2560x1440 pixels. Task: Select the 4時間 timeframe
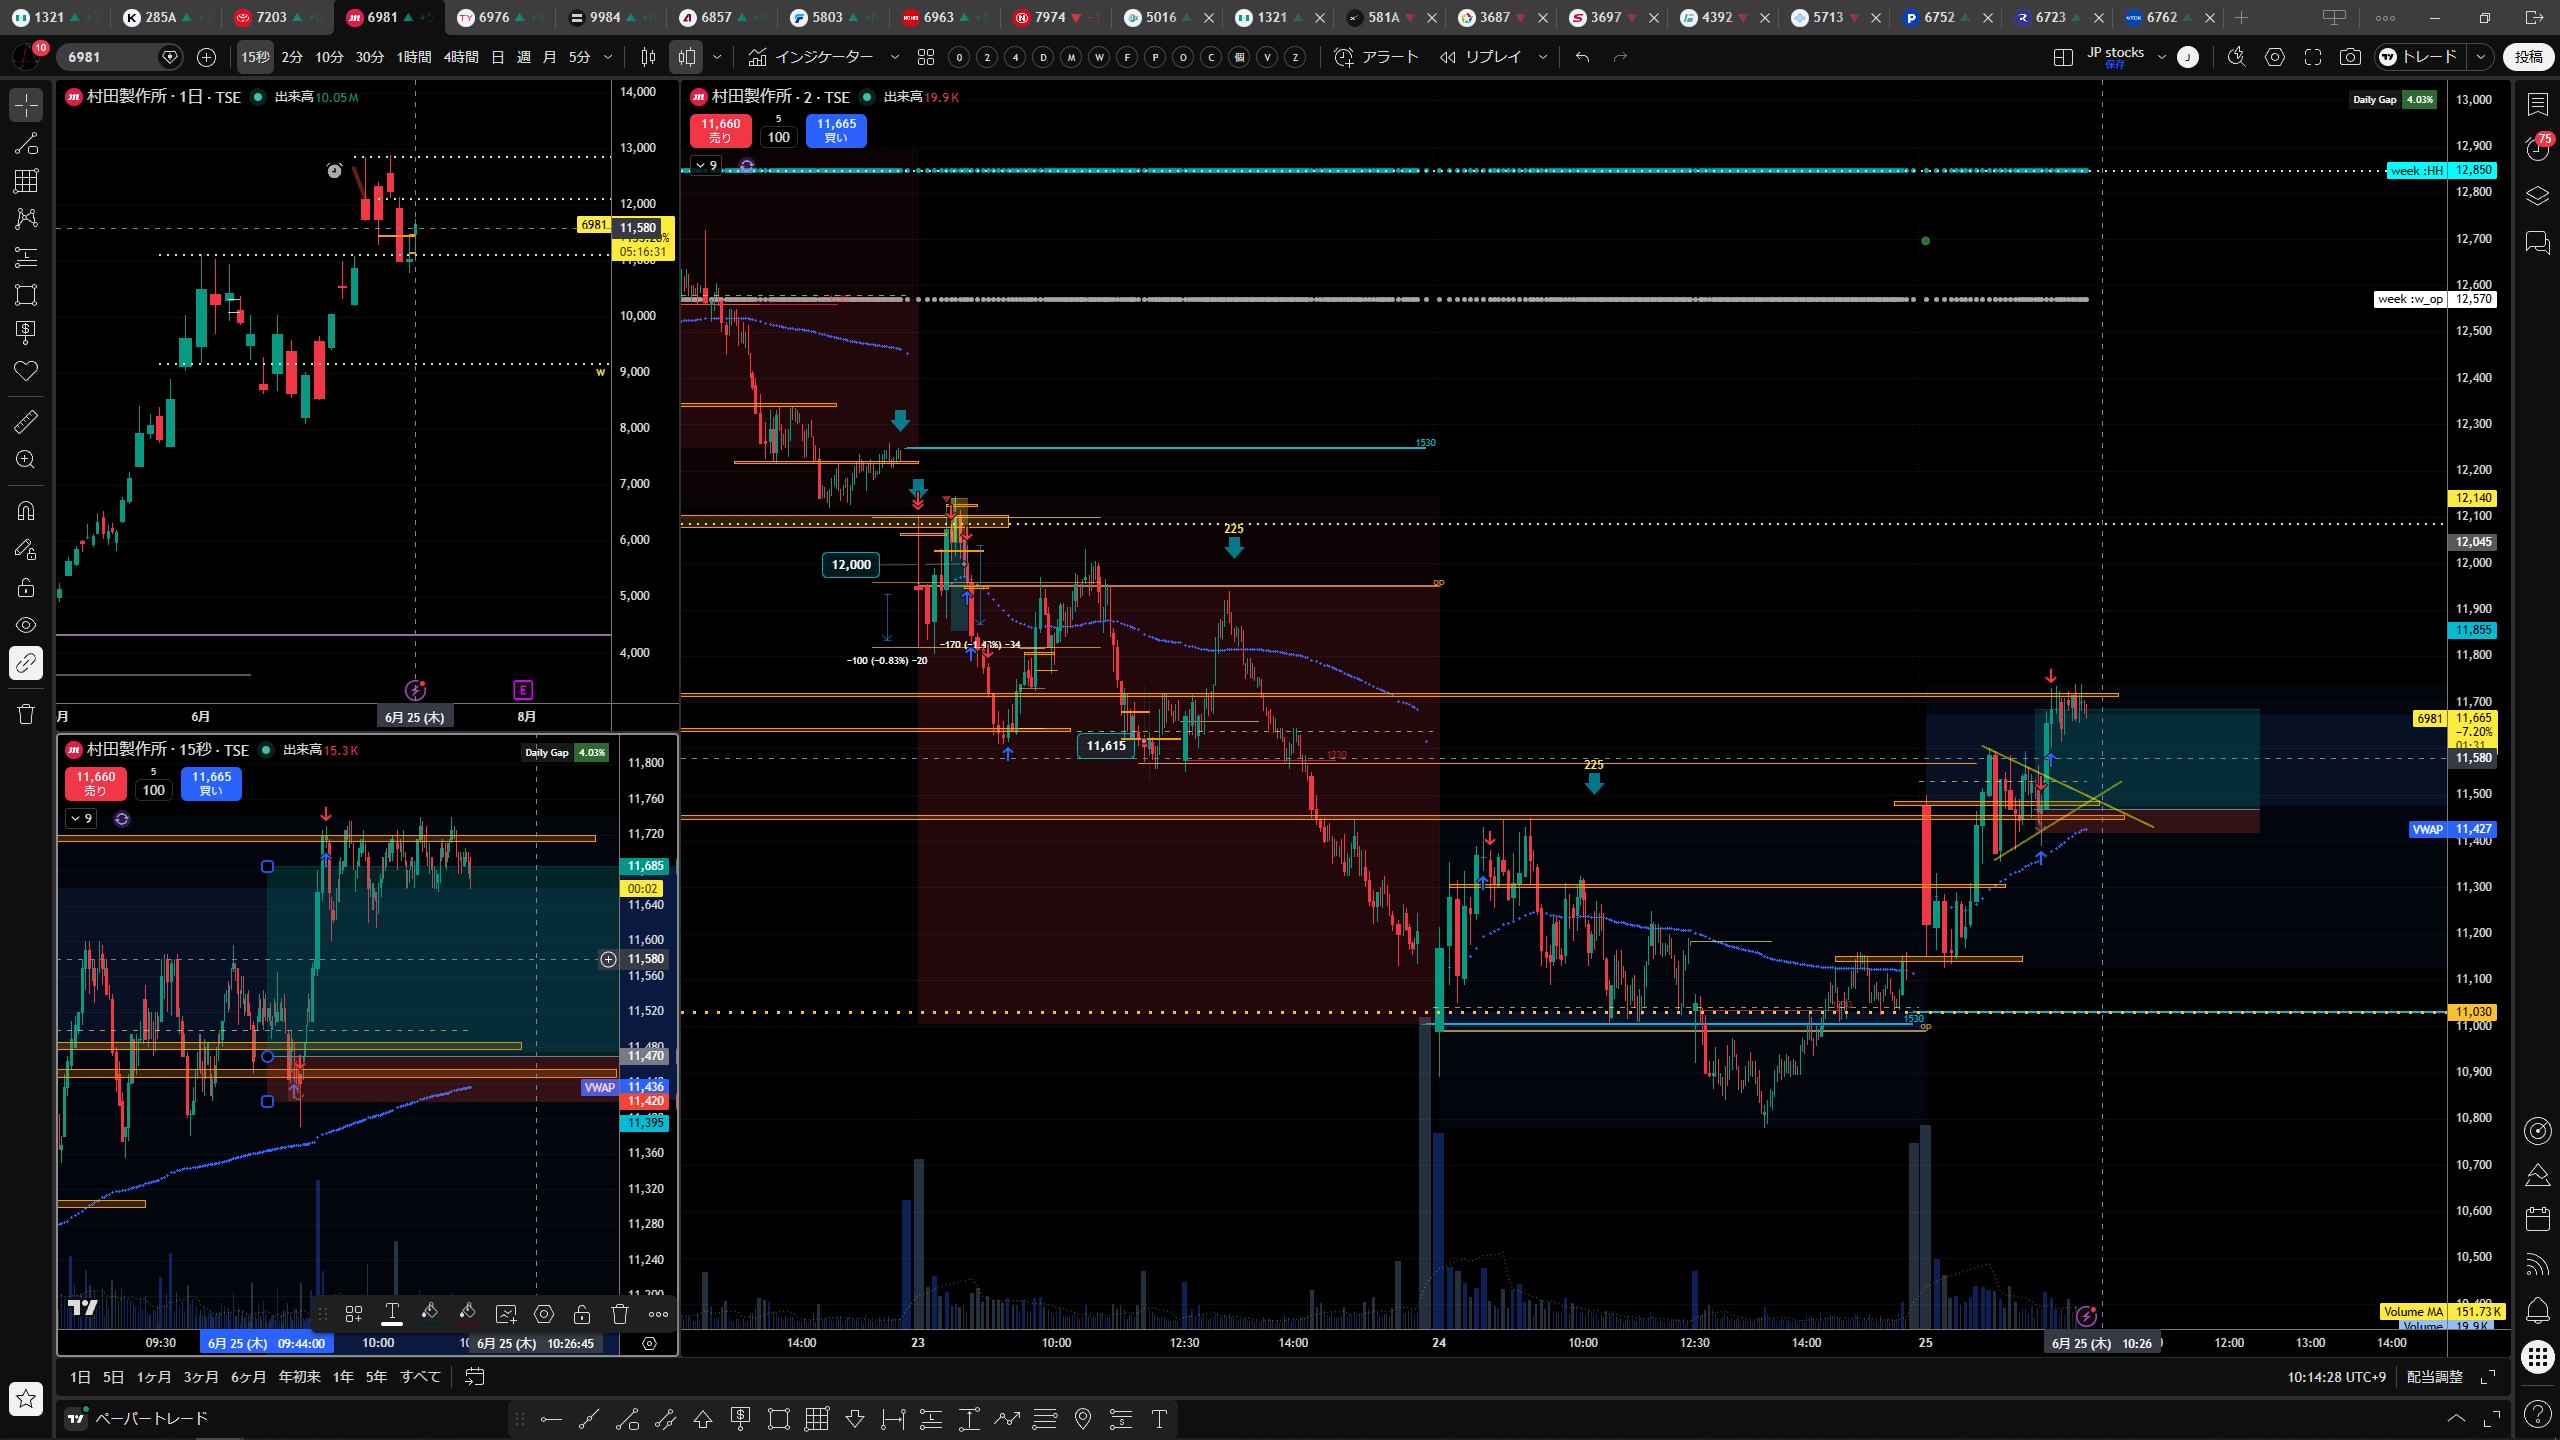[x=461, y=57]
